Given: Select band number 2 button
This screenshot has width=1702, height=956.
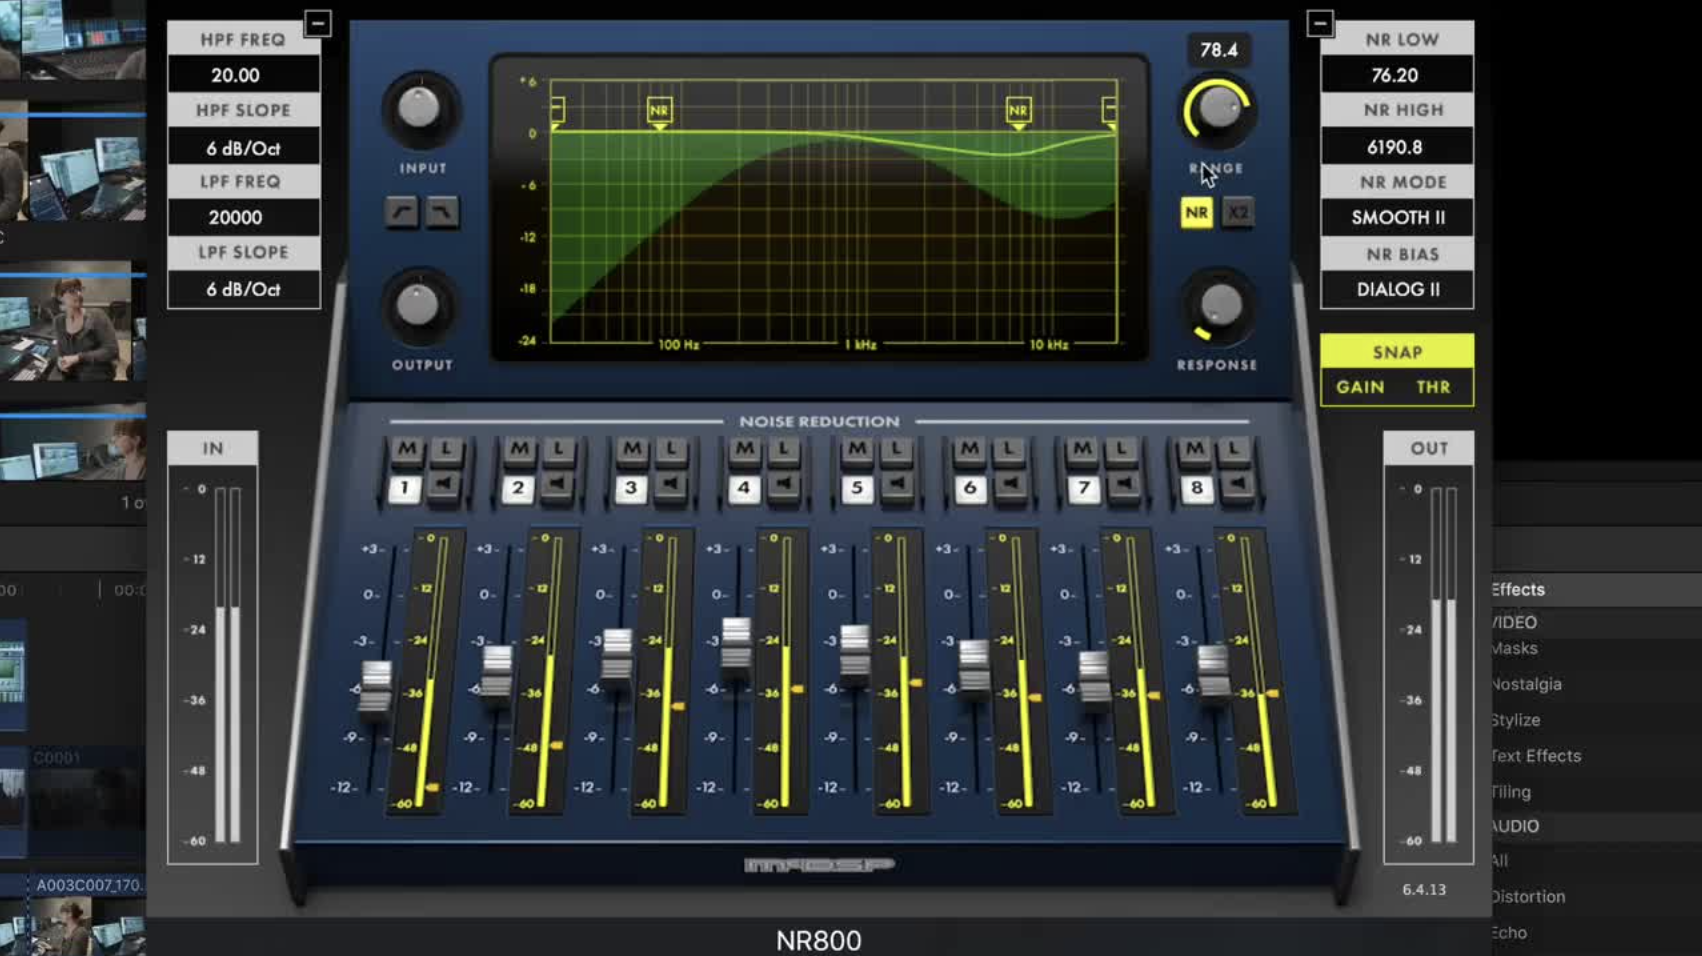Looking at the screenshot, I should click(518, 488).
